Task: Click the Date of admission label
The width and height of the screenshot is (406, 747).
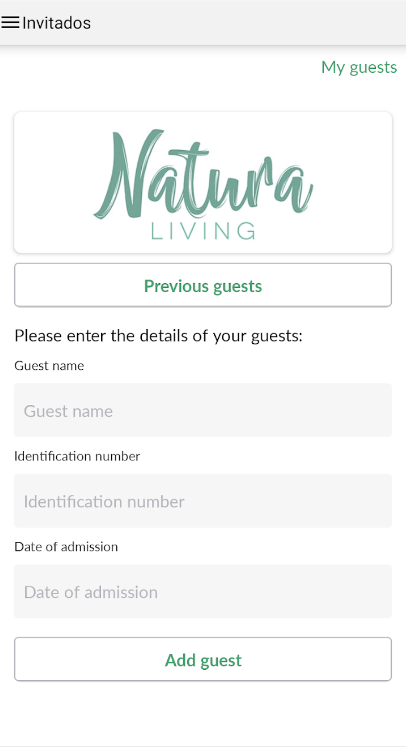Action: click(66, 546)
